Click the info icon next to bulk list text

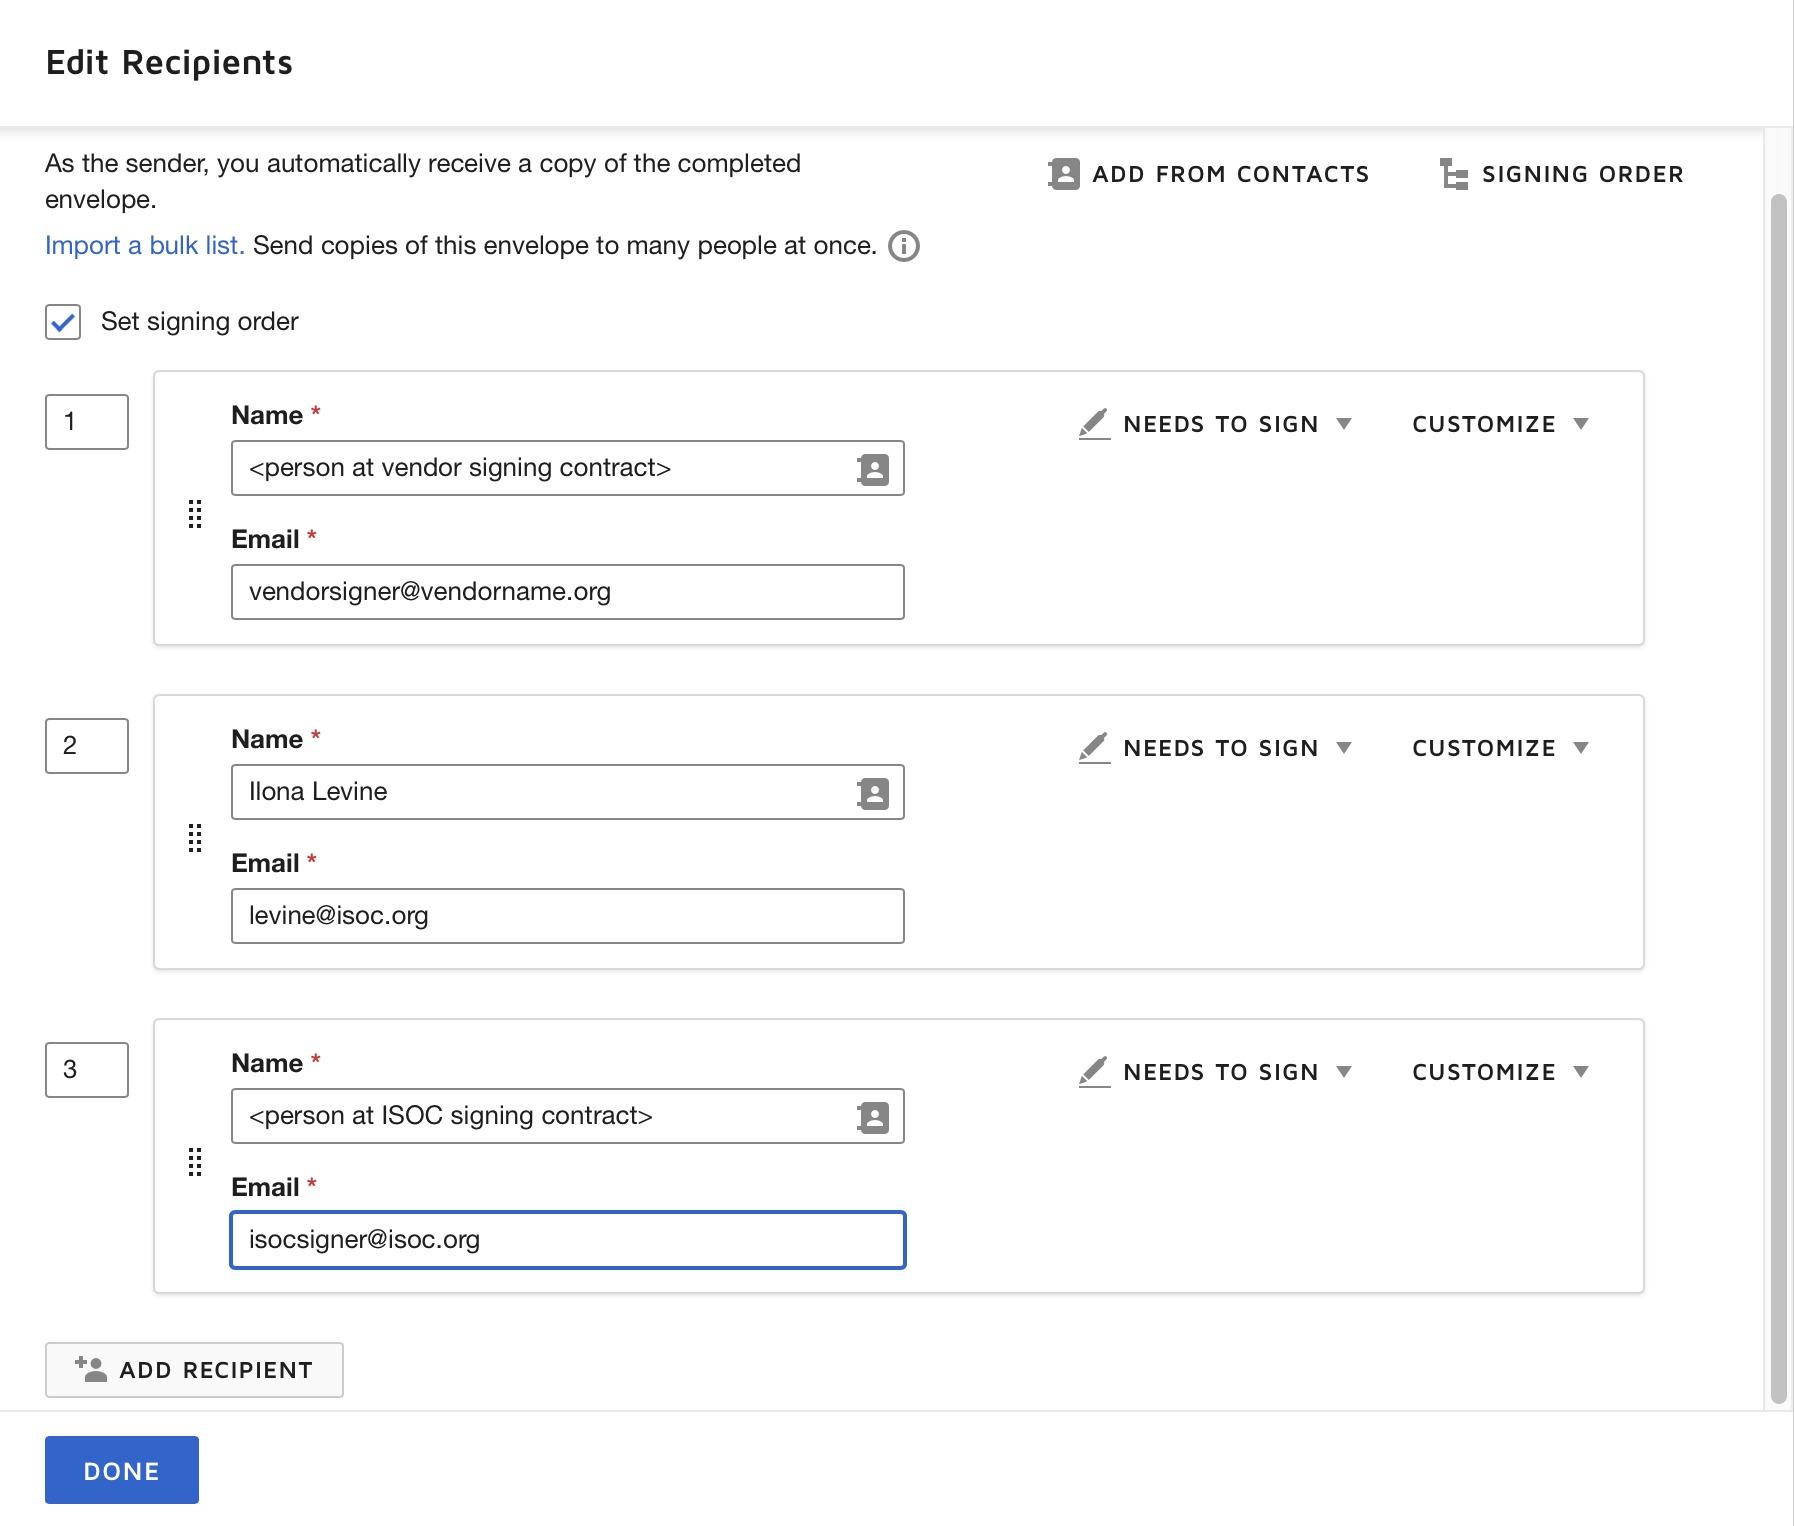tap(904, 246)
